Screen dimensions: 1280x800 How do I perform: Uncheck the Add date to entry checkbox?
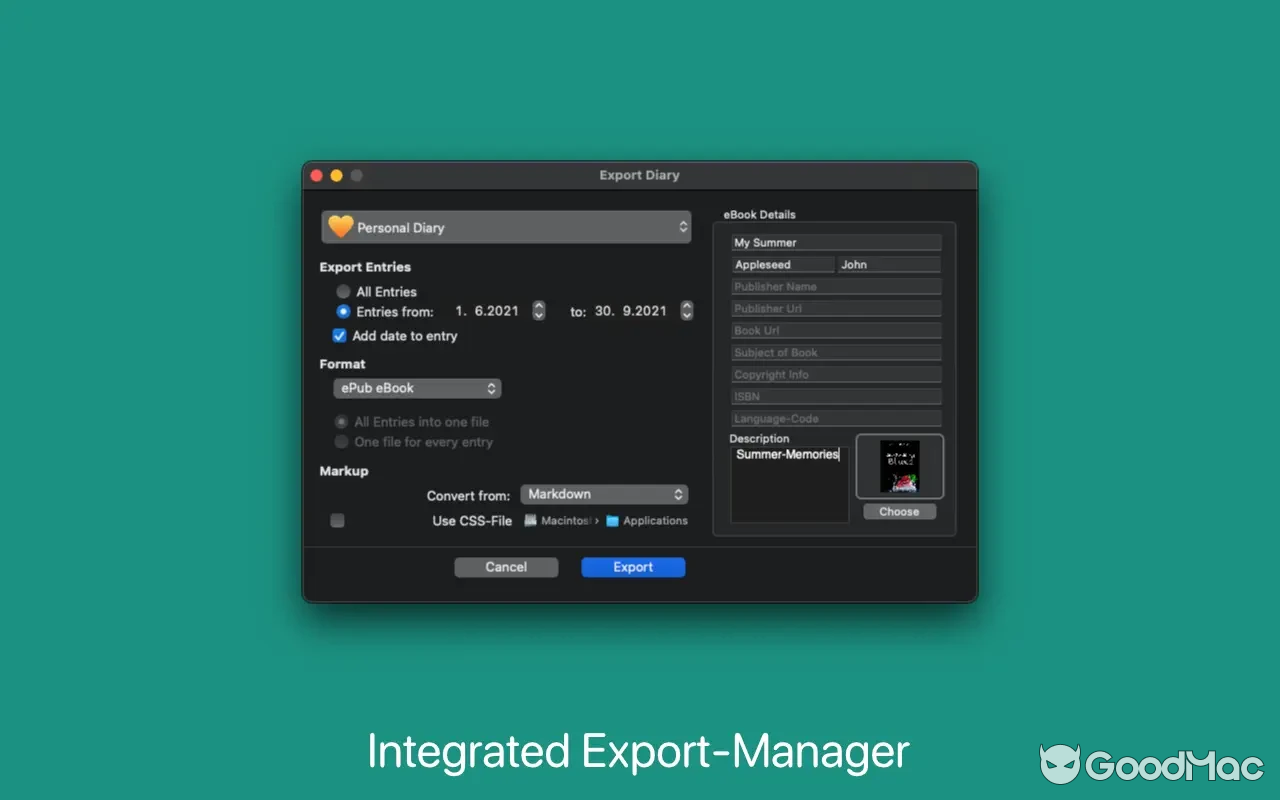(x=339, y=336)
